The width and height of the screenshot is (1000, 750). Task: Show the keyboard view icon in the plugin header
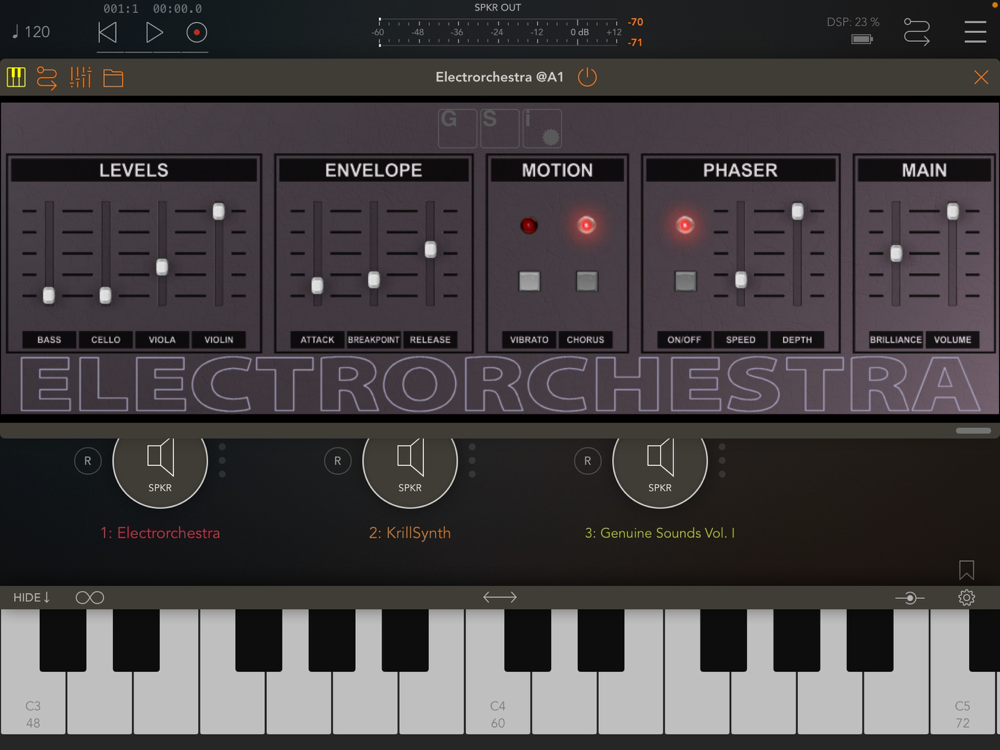coord(17,78)
